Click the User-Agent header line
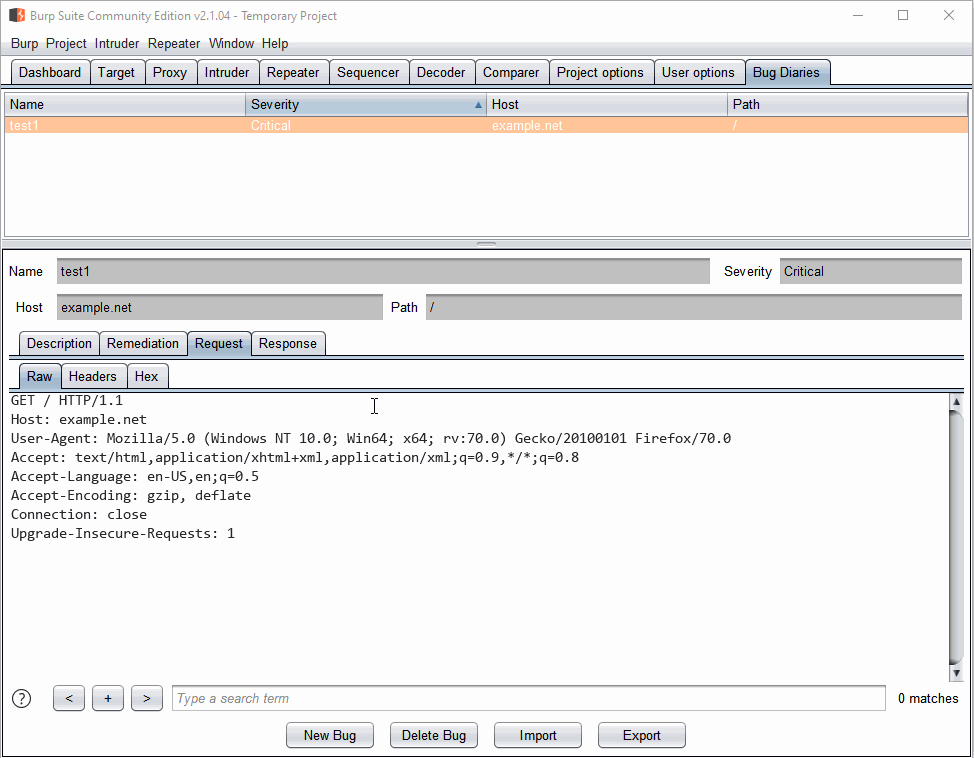The image size is (974, 758). point(371,439)
